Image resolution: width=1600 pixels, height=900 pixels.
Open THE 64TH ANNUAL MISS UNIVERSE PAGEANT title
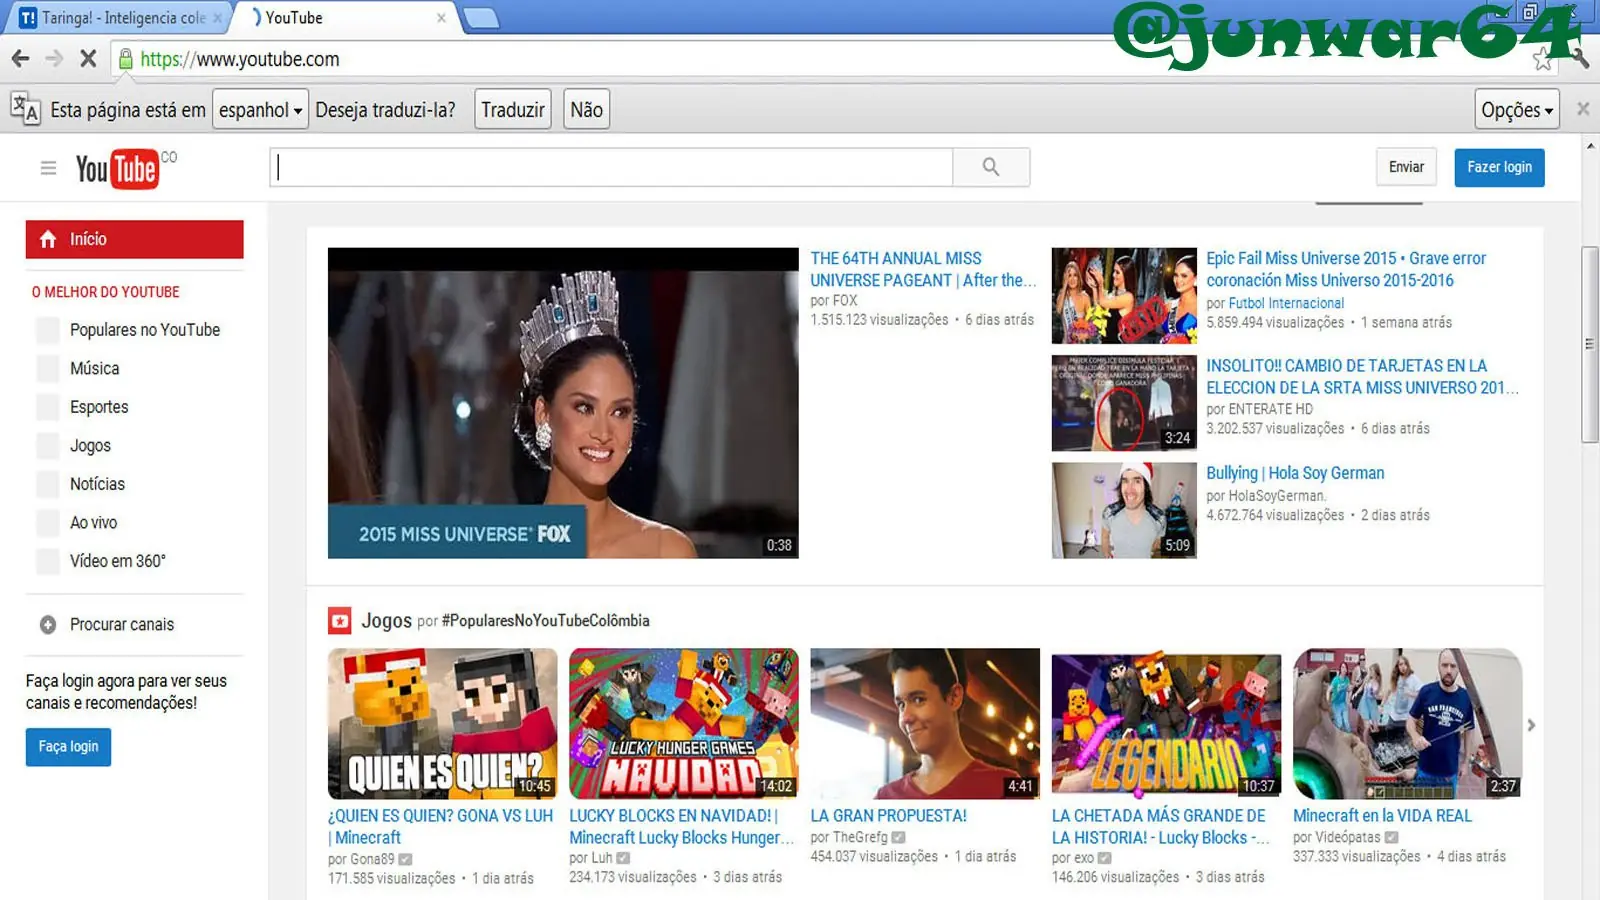click(923, 269)
